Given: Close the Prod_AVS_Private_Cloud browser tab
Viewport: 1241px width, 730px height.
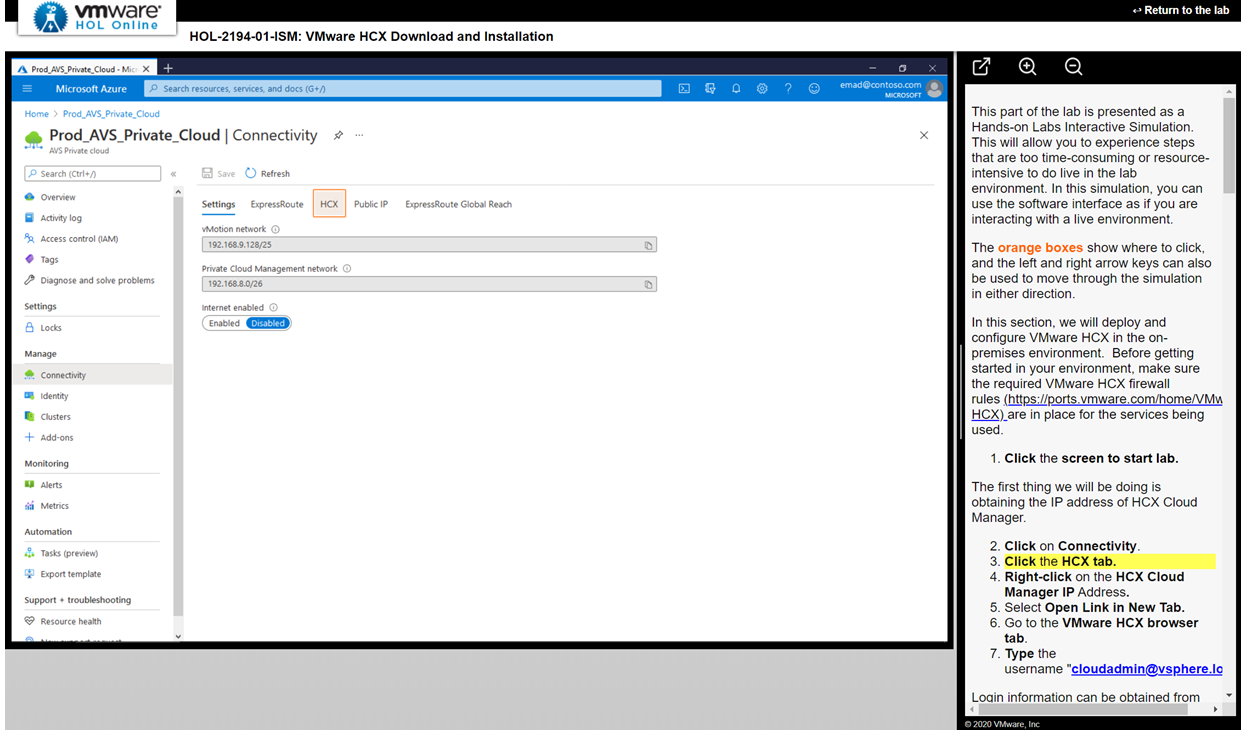Looking at the screenshot, I should [x=147, y=69].
